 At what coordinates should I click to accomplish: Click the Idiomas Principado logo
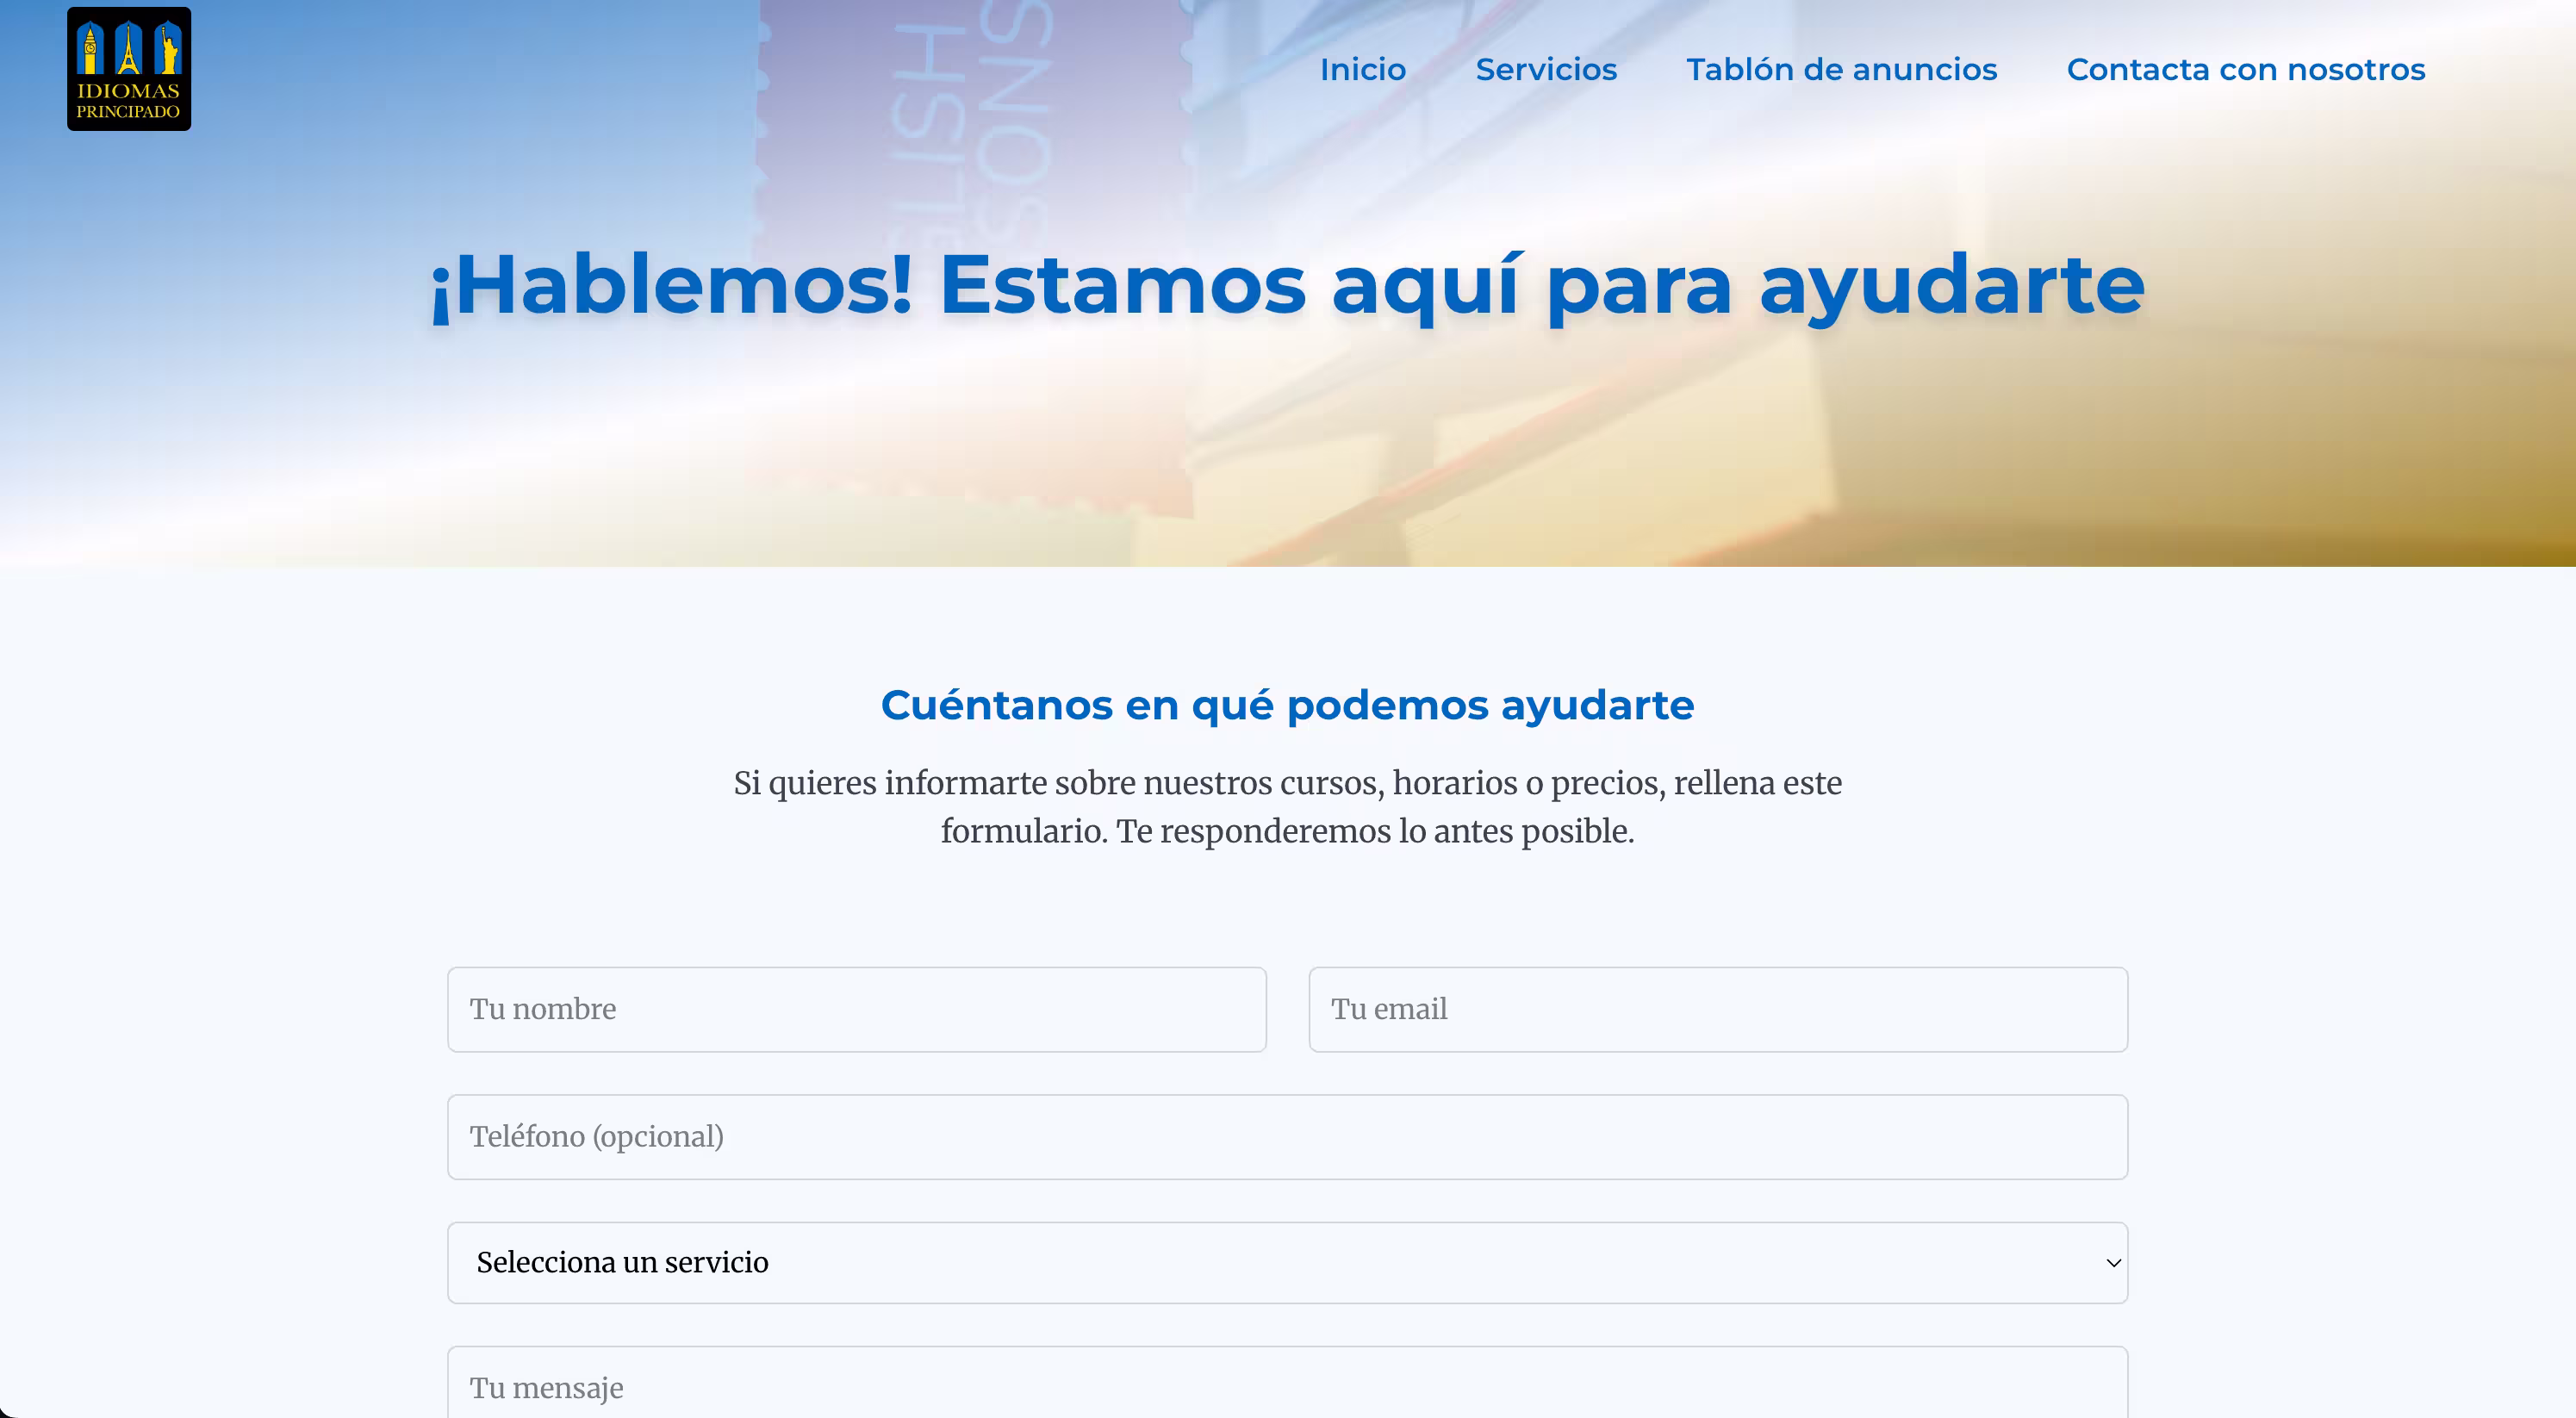coord(129,68)
